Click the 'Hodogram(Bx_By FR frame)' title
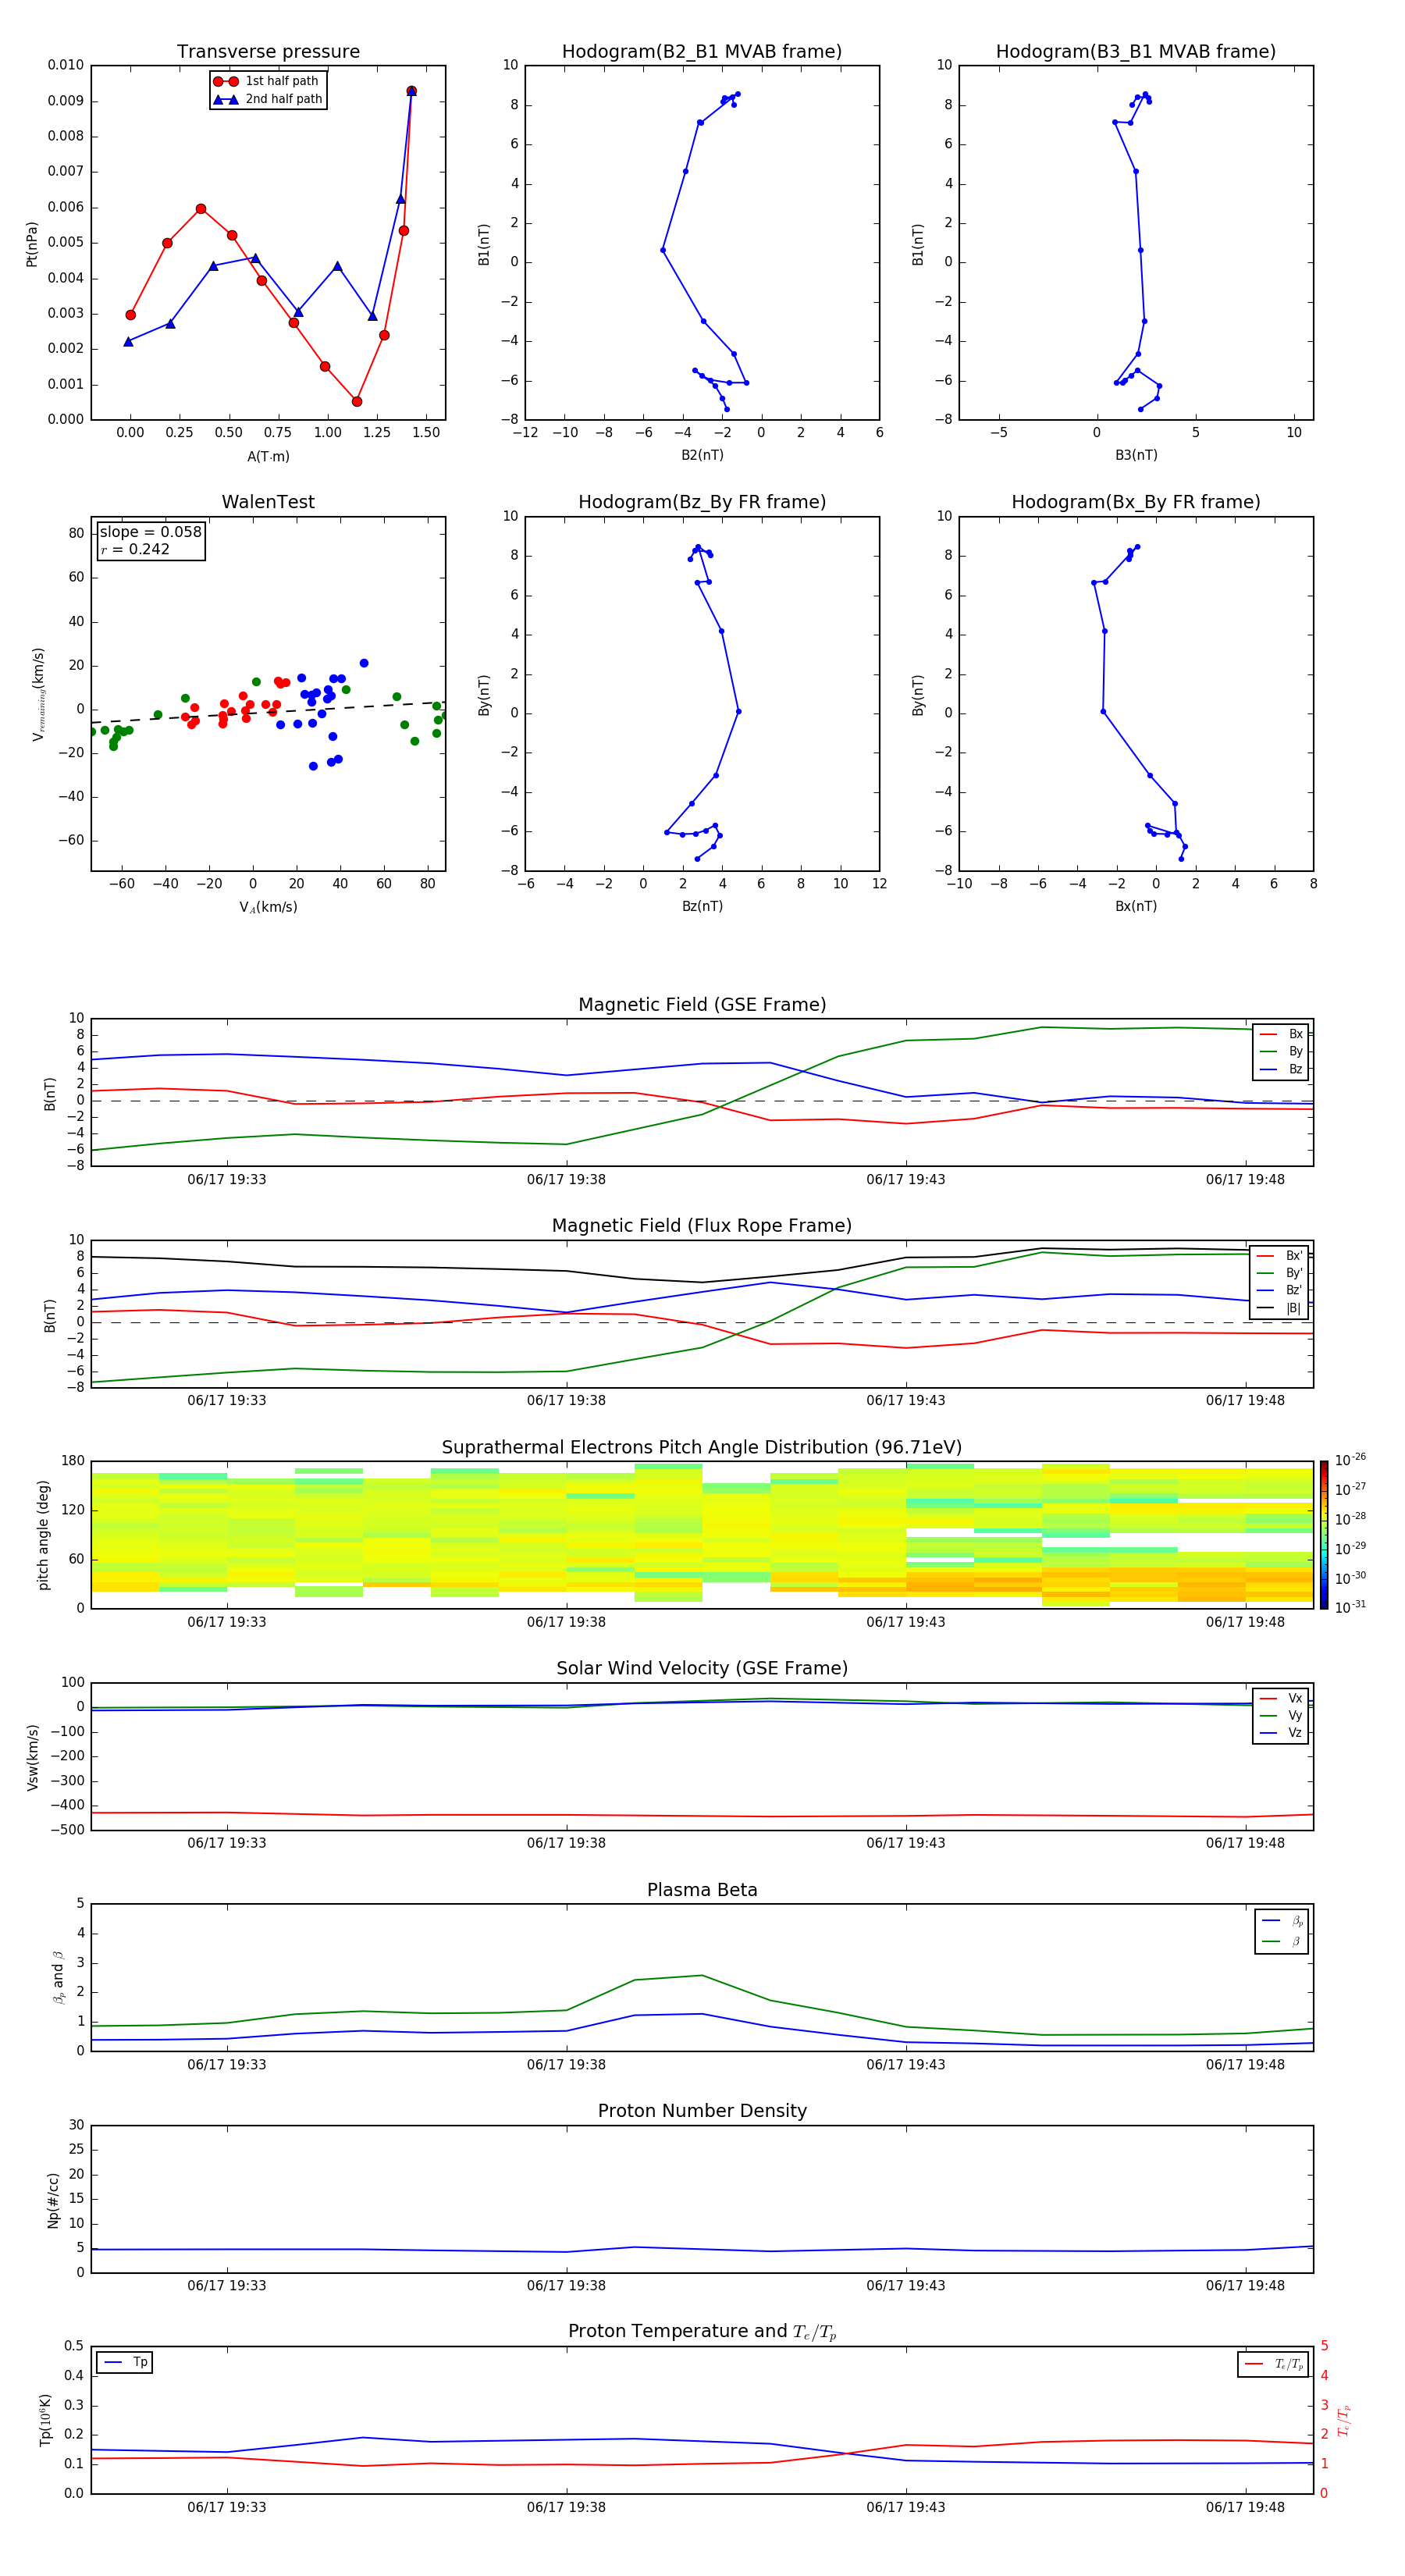Image resolution: width=1405 pixels, height=2576 pixels. 1136,502
